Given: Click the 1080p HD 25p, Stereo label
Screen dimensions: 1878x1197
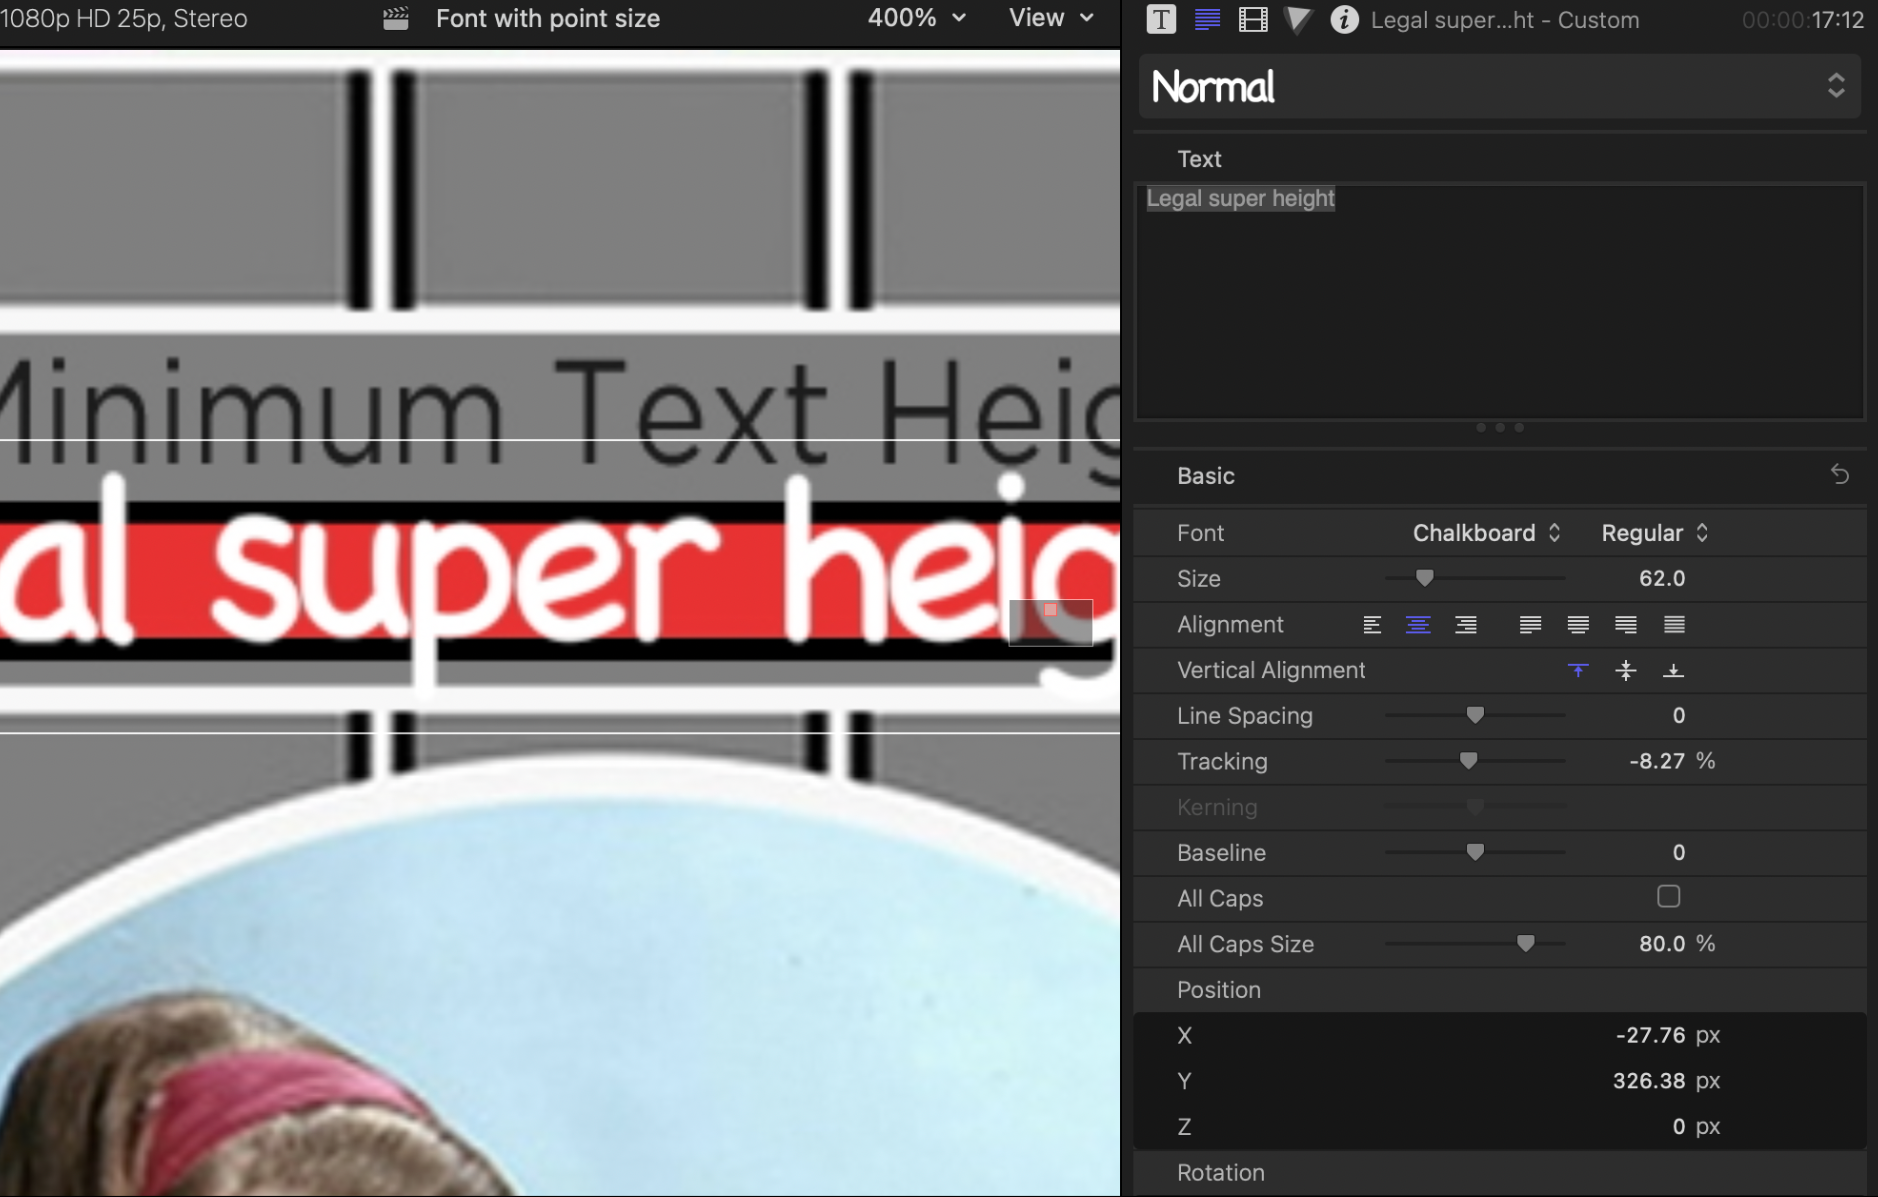Looking at the screenshot, I should (124, 18).
